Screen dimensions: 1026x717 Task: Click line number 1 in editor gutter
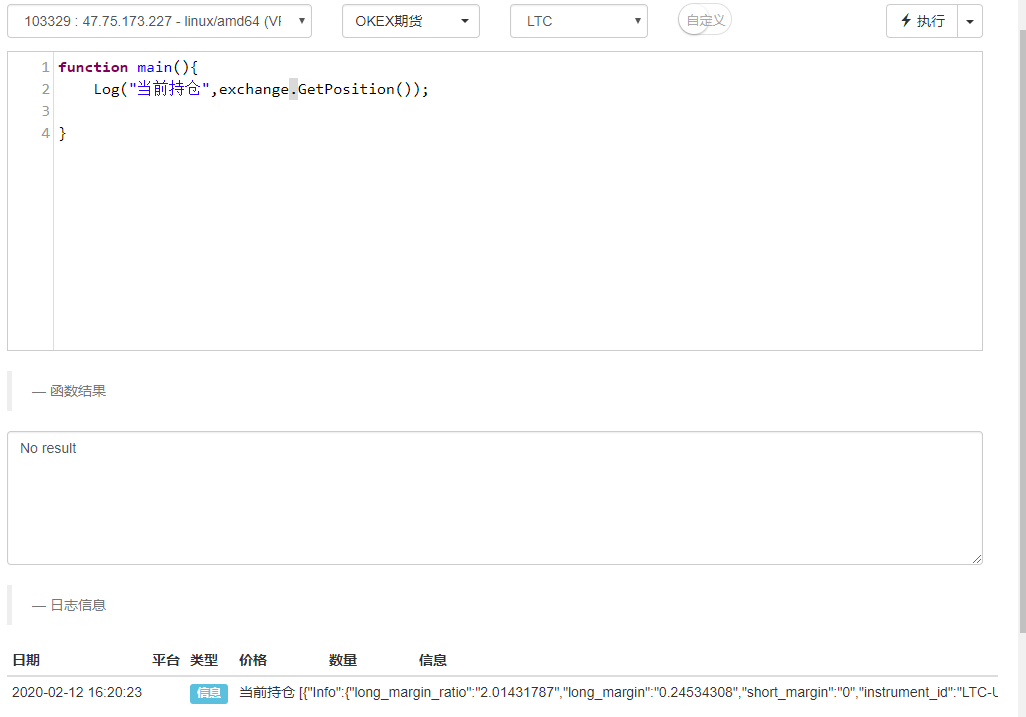click(x=45, y=67)
